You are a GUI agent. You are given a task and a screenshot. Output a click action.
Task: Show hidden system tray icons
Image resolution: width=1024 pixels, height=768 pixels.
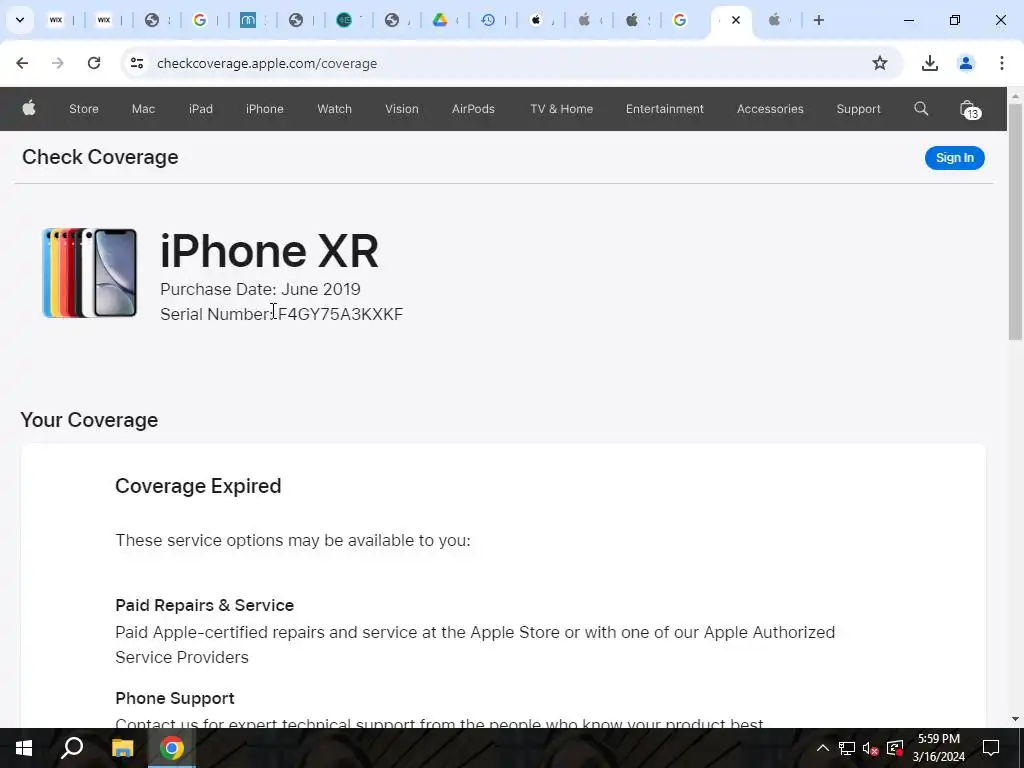823,748
